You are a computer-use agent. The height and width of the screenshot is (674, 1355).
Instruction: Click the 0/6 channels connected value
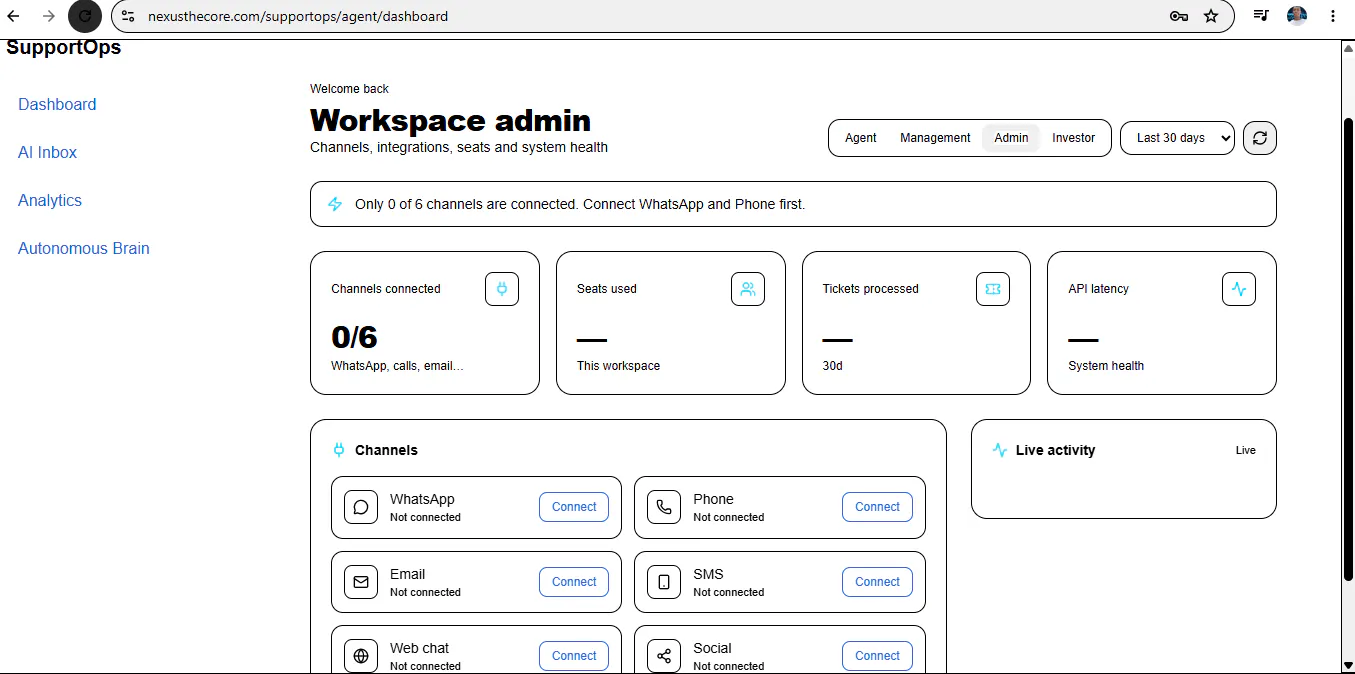pos(354,337)
